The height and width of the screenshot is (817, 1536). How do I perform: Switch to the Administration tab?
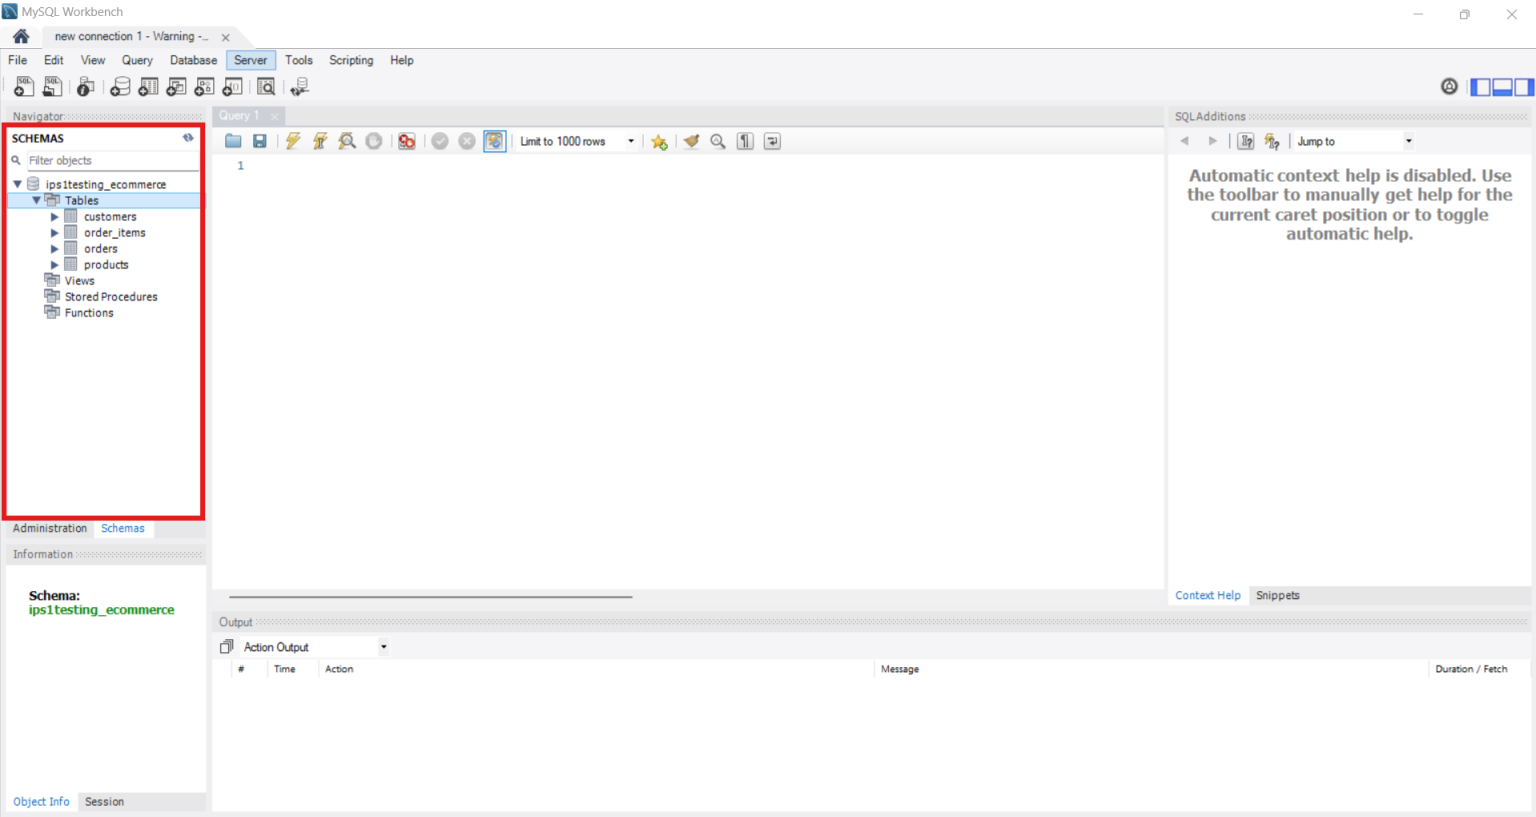(50, 528)
